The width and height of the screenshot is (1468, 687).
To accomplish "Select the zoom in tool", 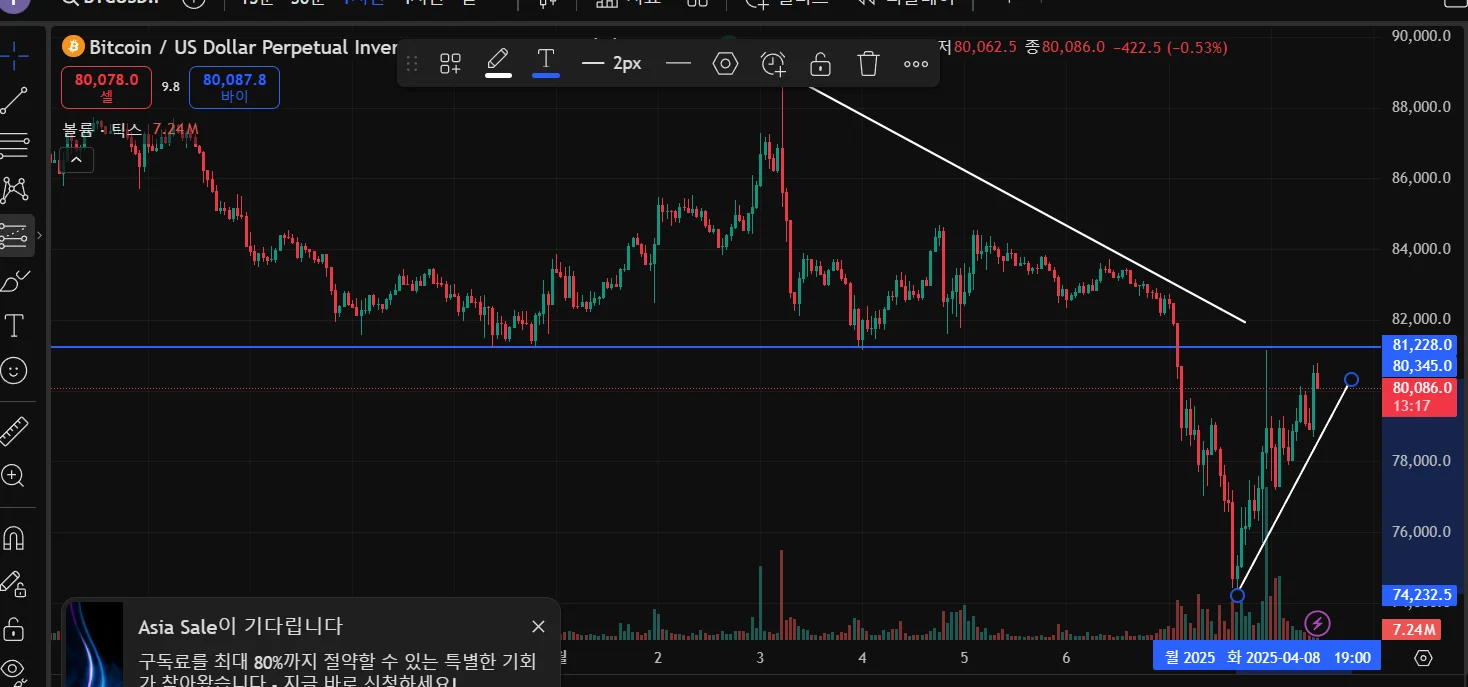I will coord(14,476).
